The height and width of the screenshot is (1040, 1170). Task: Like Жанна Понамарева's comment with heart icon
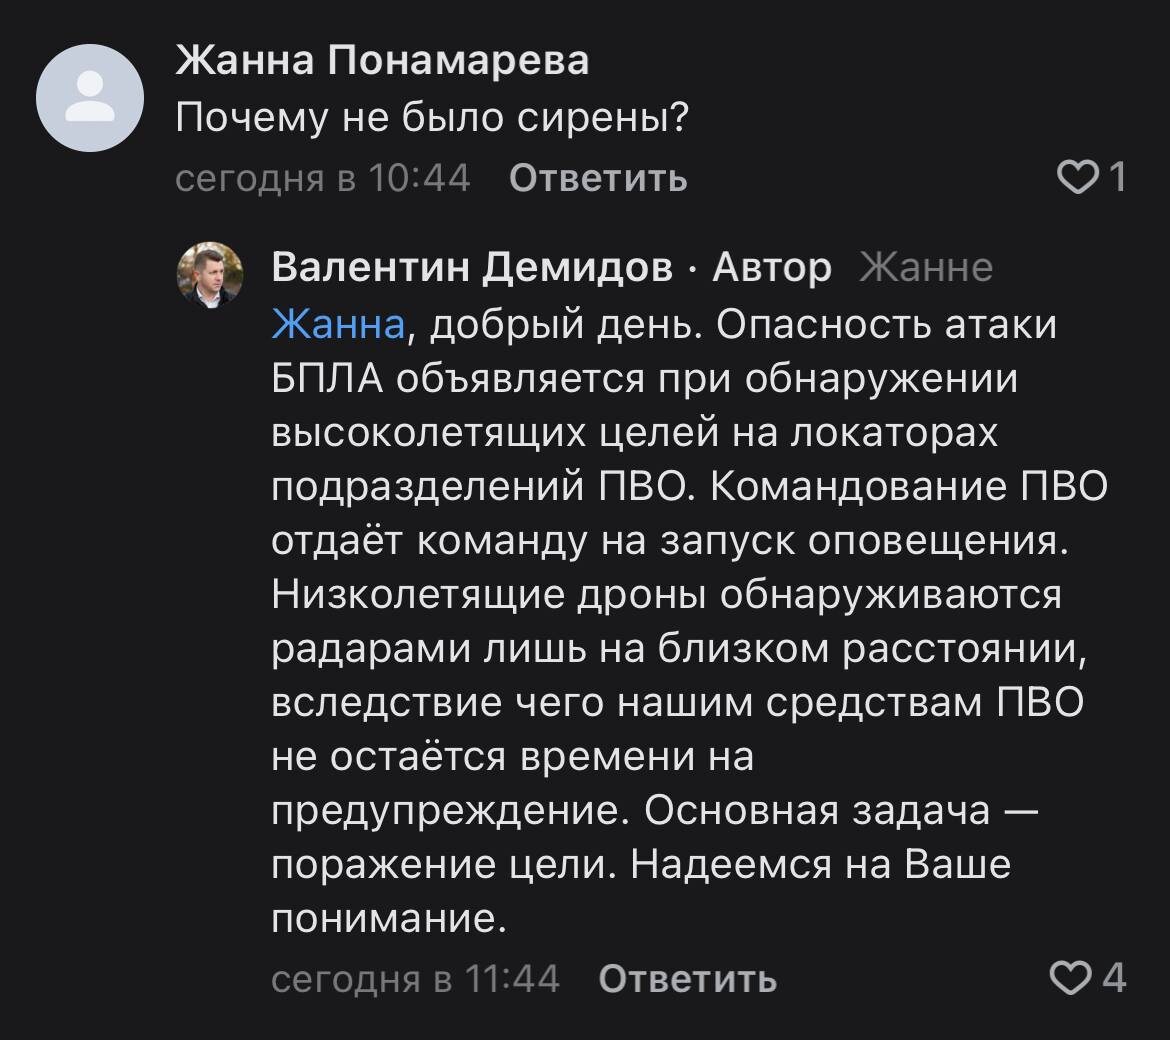(x=1078, y=178)
